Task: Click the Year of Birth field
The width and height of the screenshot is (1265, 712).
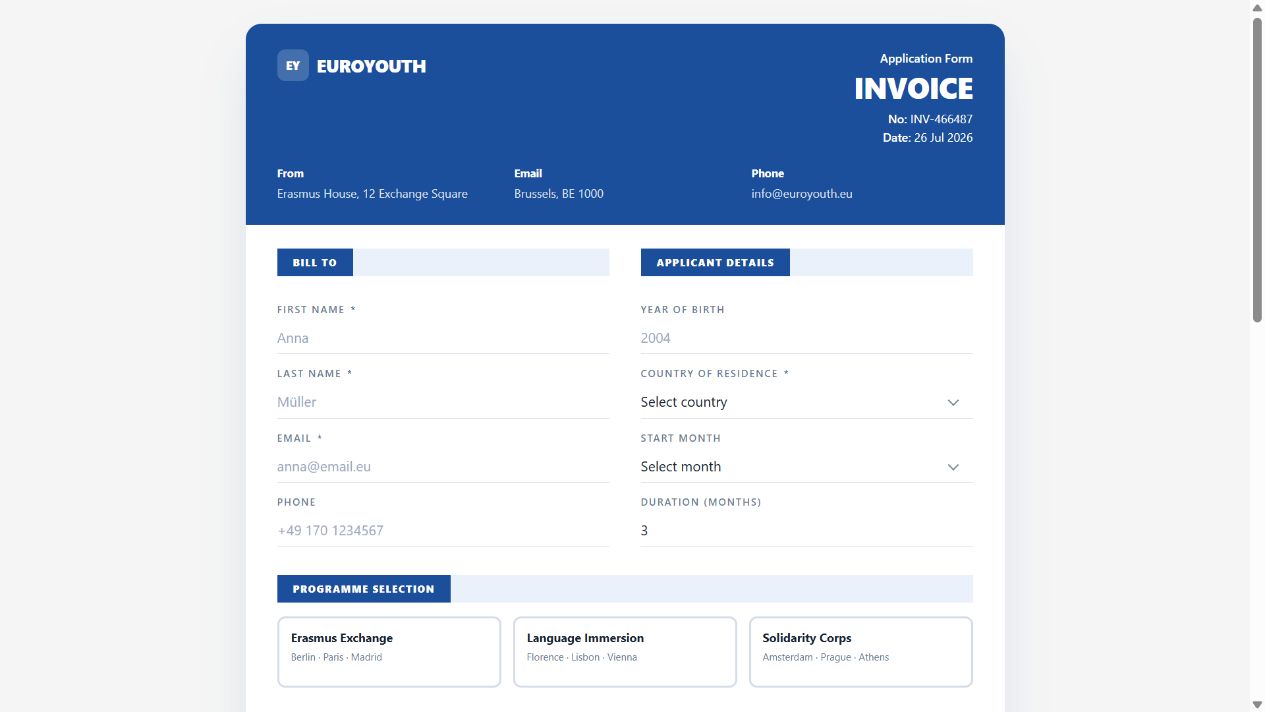Action: 806,338
